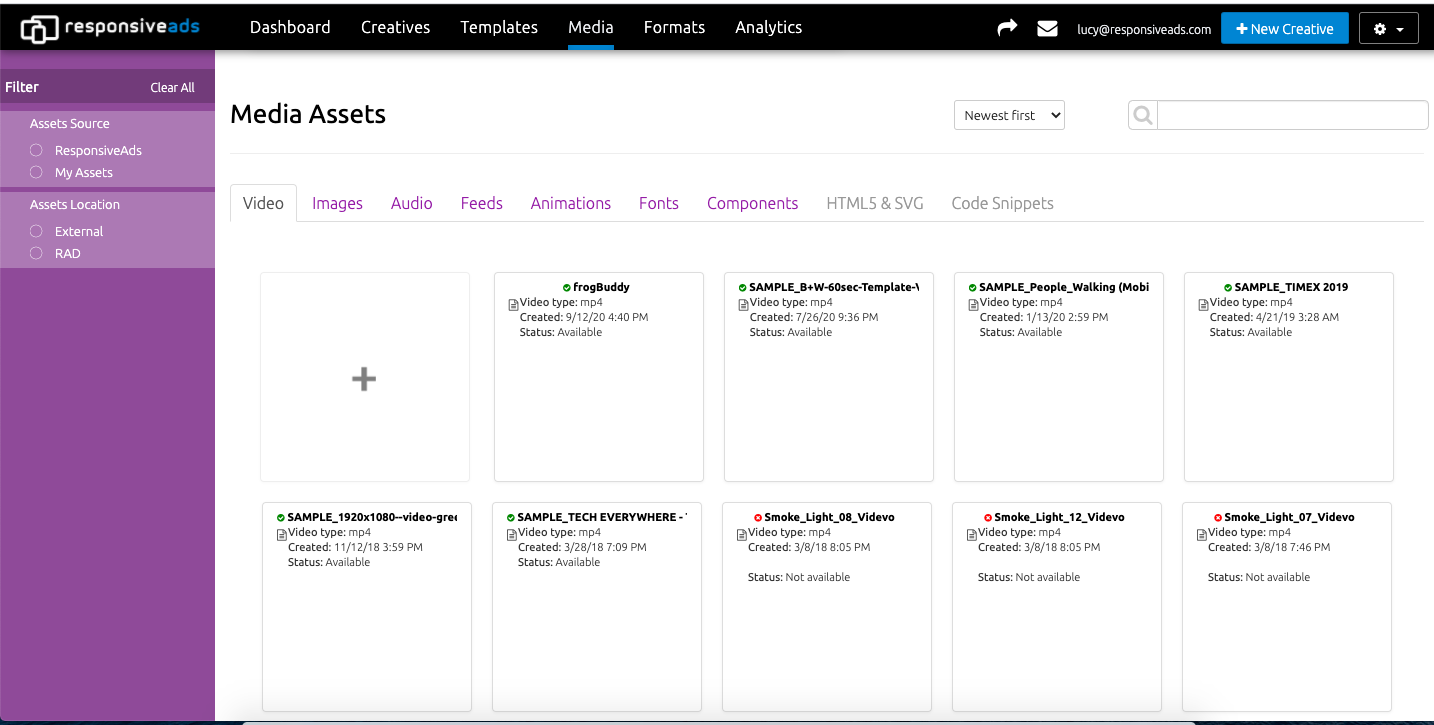
Task: Click the plus icon to add video
Action: (364, 379)
